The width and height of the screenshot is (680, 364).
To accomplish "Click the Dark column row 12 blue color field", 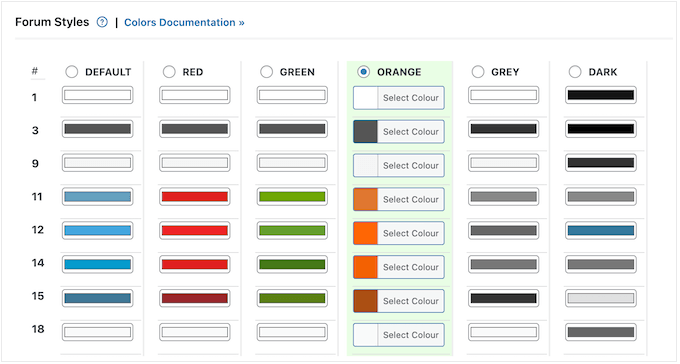I will coord(601,230).
